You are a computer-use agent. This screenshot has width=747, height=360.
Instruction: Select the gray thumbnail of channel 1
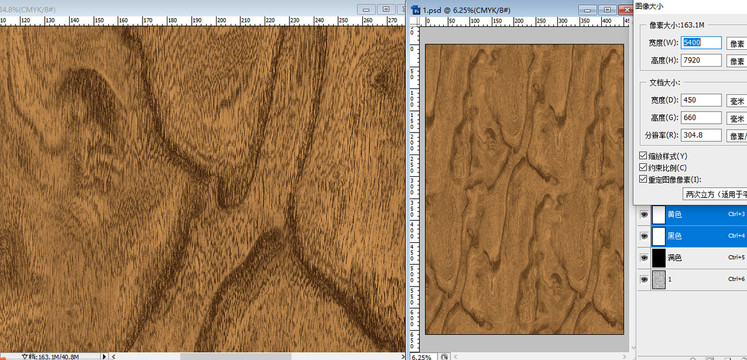click(658, 280)
